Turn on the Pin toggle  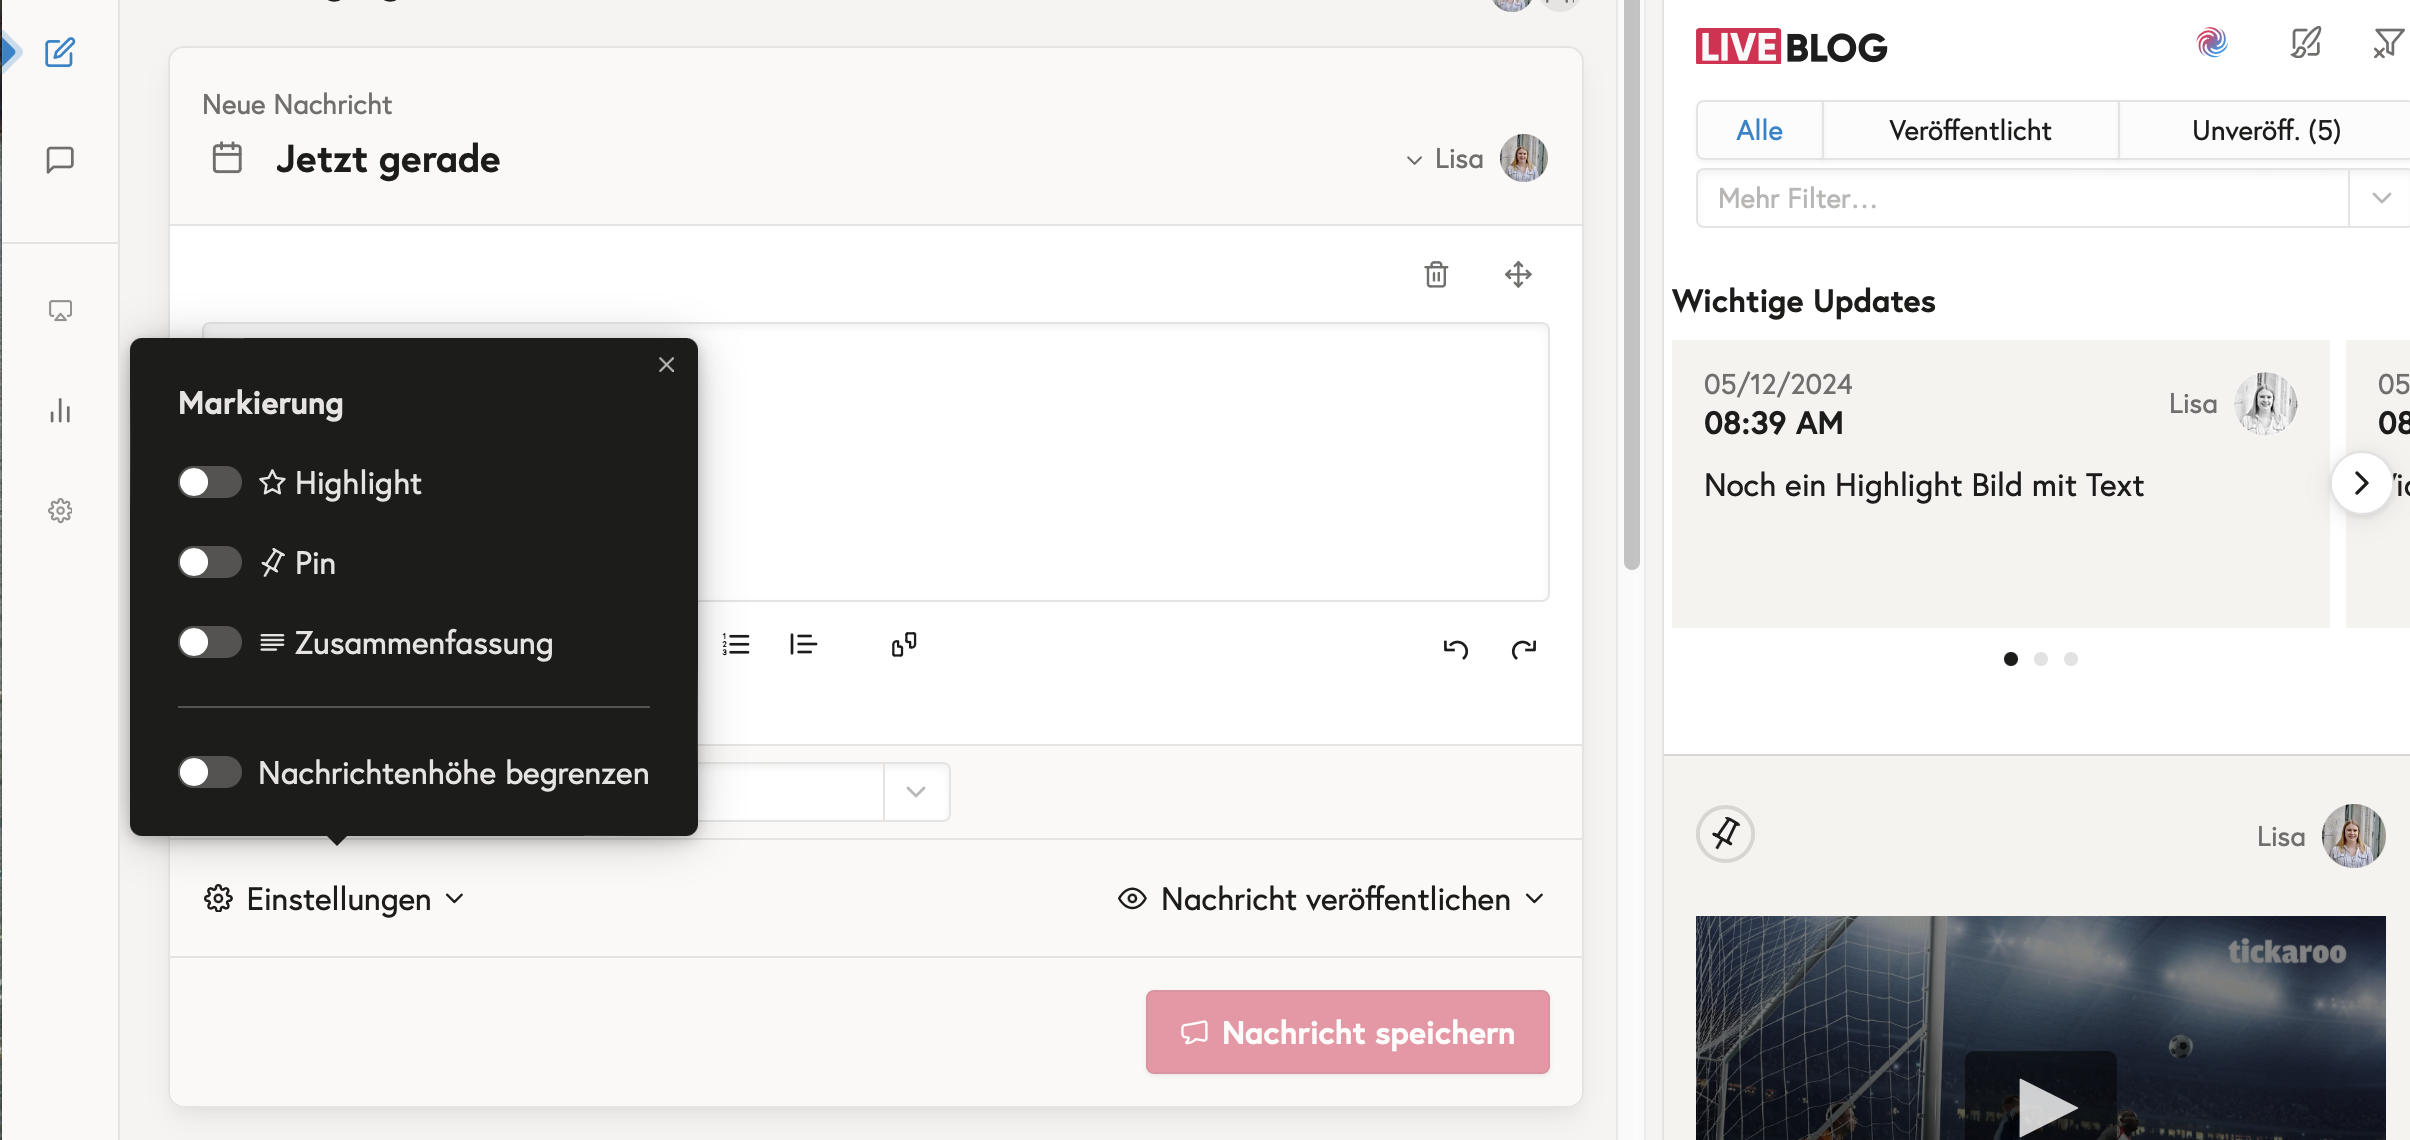point(209,563)
